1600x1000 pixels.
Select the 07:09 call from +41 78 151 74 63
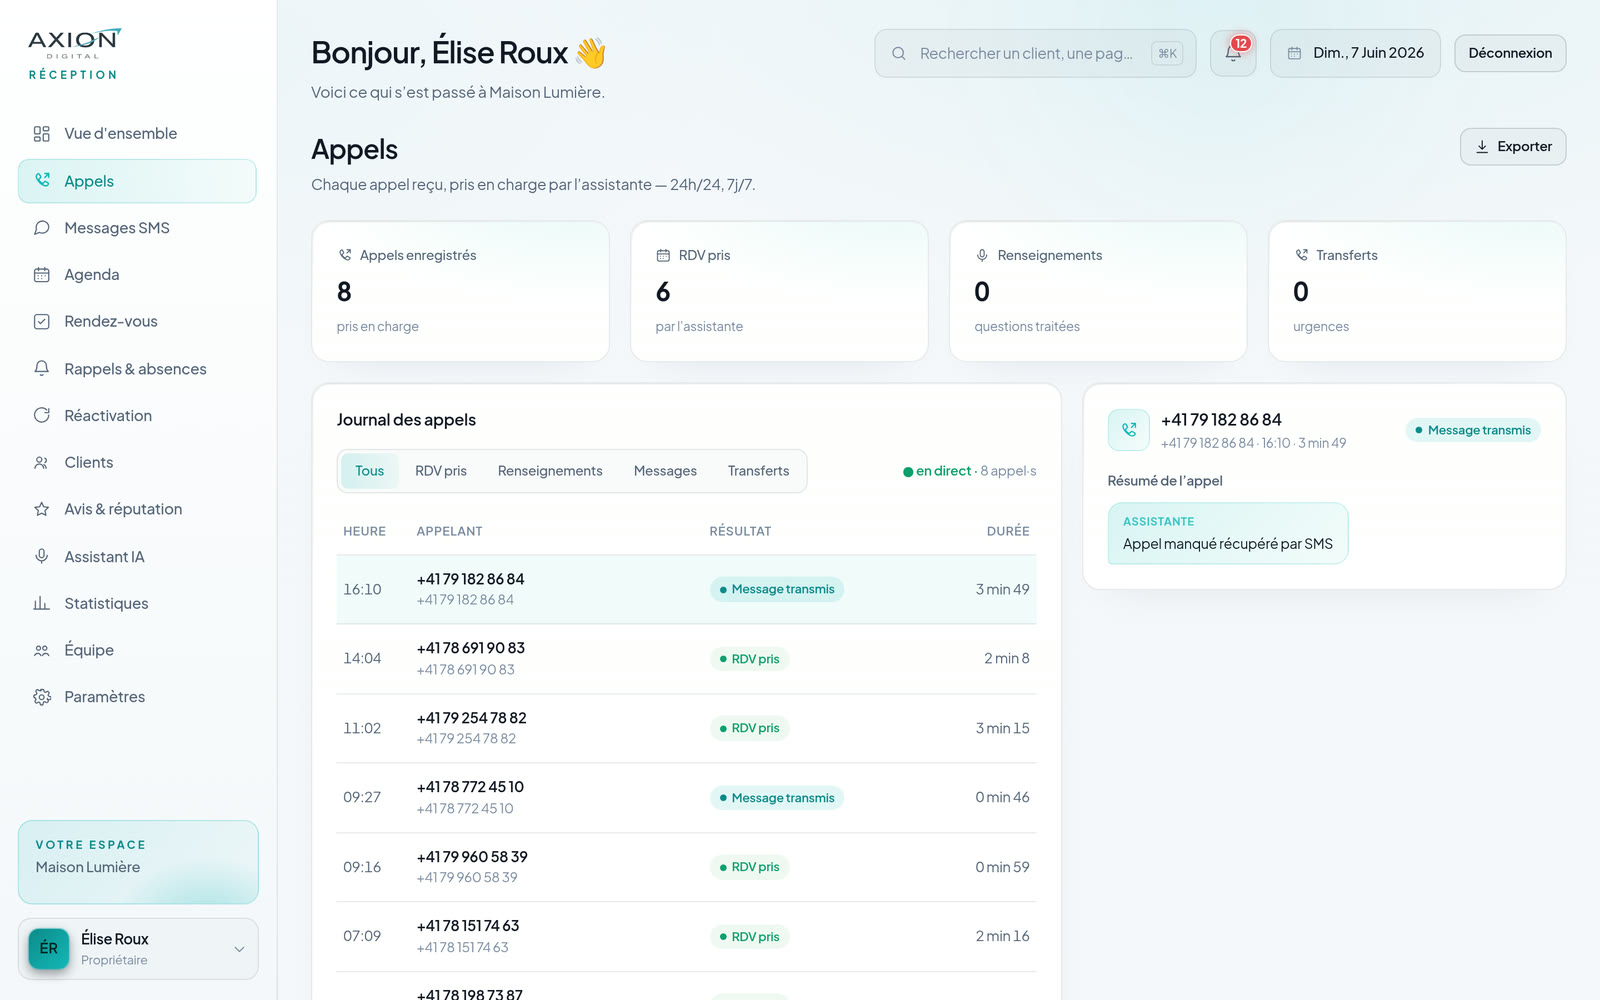(x=686, y=937)
